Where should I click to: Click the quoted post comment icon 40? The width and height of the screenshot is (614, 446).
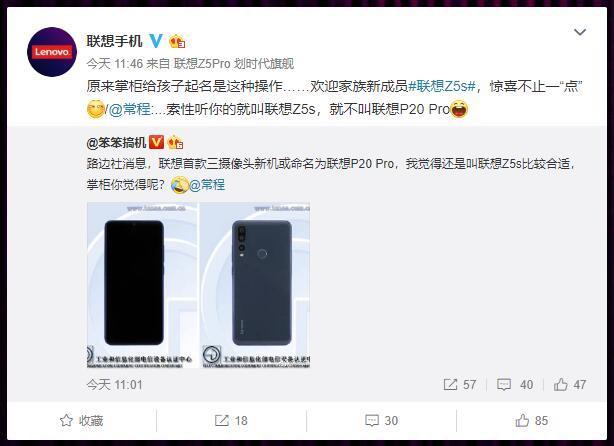(515, 385)
